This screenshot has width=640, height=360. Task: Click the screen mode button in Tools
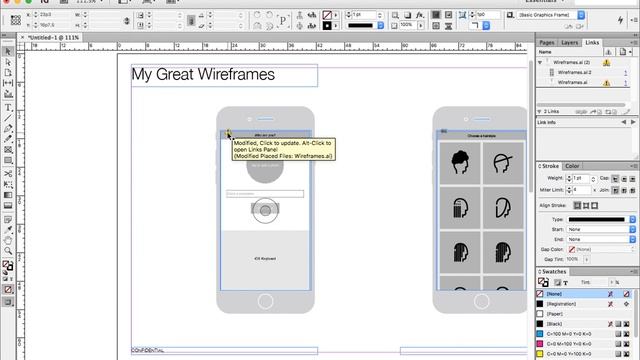coord(8,302)
